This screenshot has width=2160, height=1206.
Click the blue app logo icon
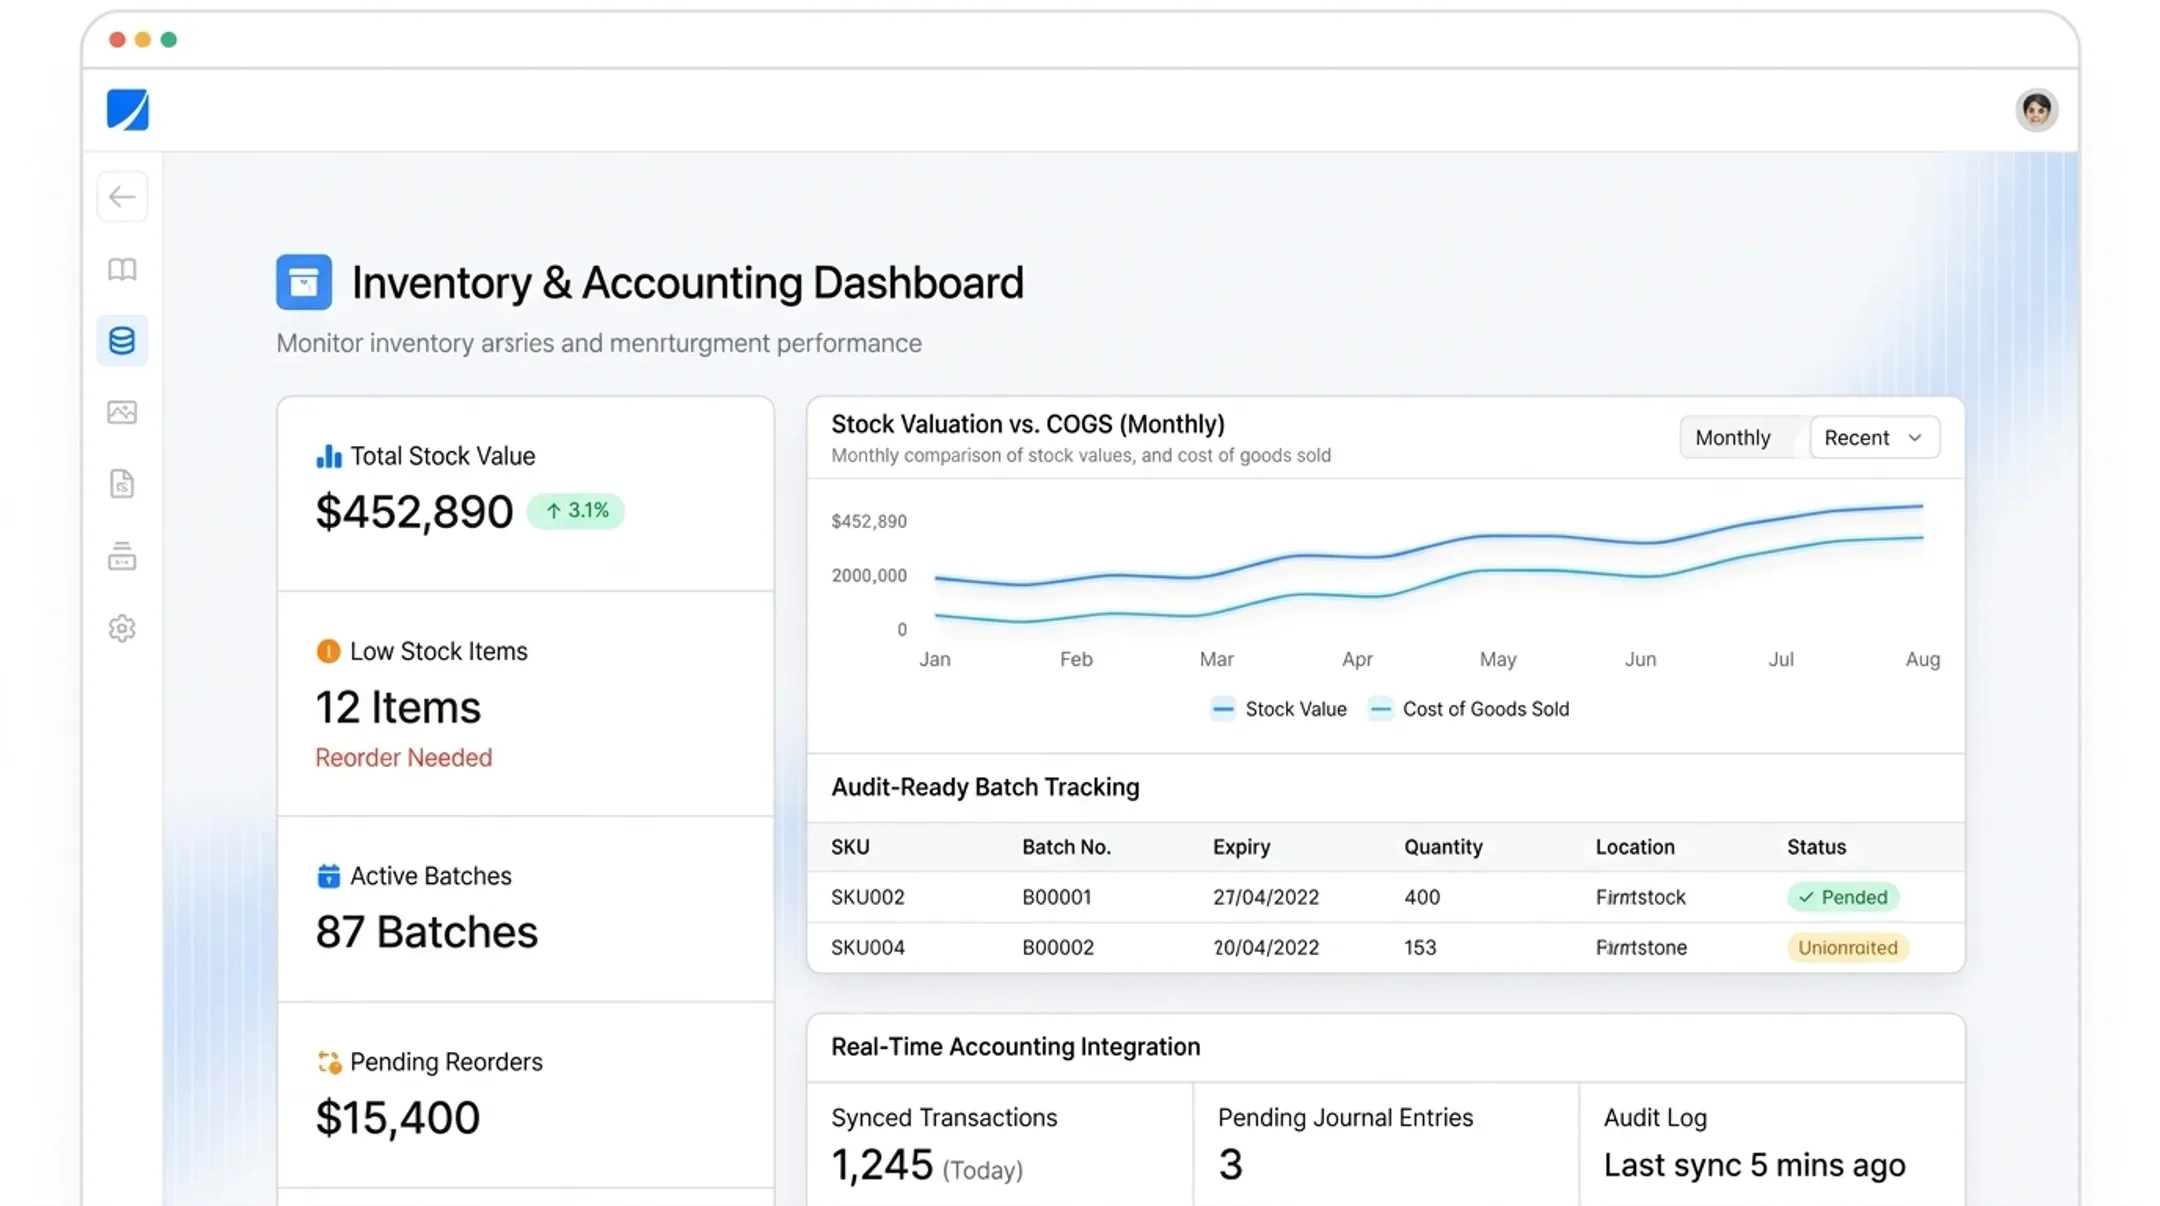tap(127, 109)
